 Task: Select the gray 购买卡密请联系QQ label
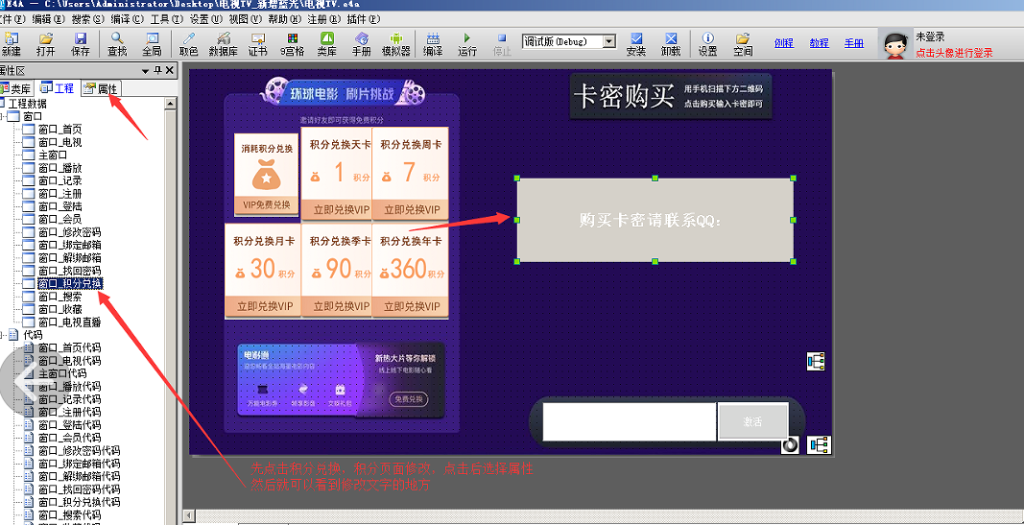click(655, 220)
